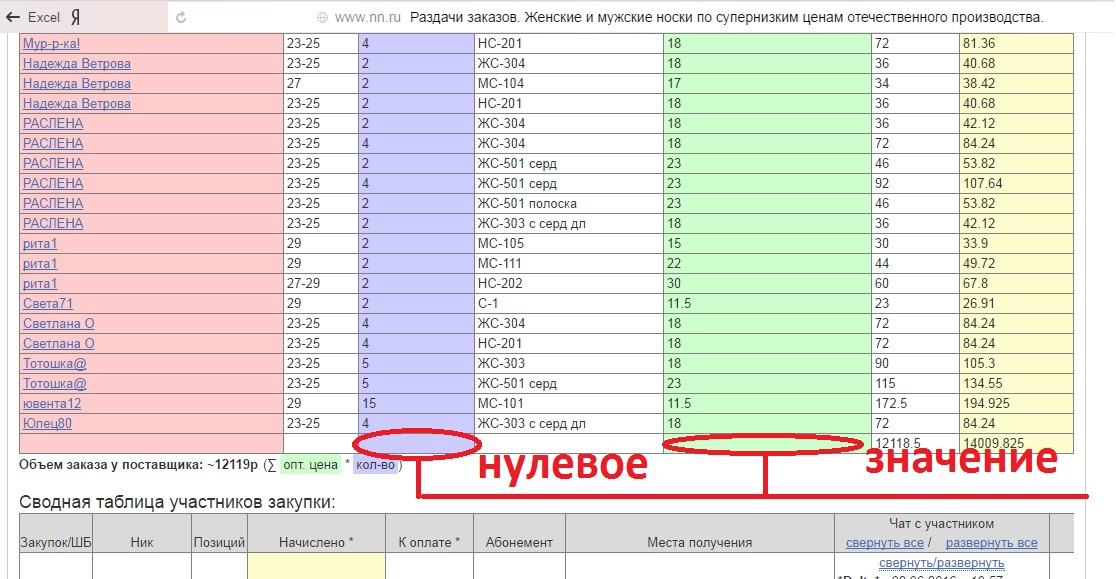Screen dimensions: 1116x579
Task: Reload the page with the refresh icon
Action: 181,17
